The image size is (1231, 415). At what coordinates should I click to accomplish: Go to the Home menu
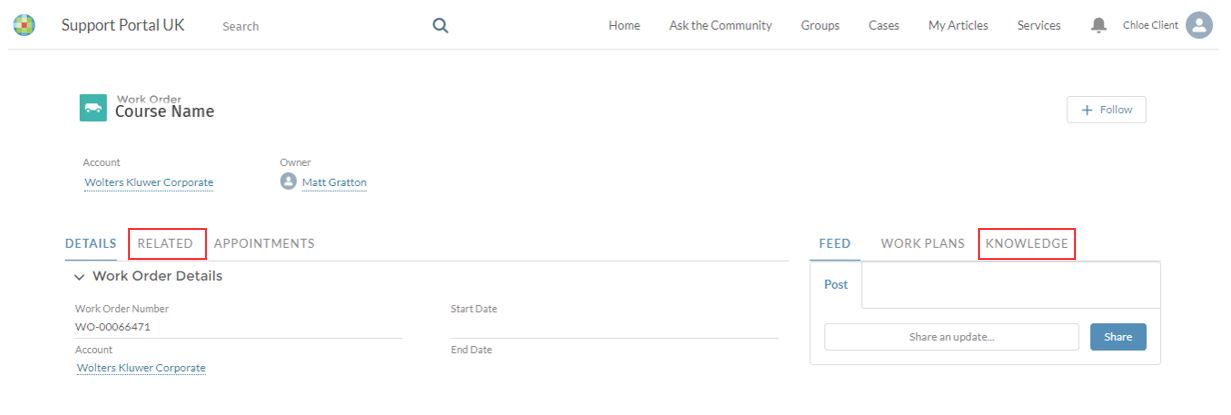tap(624, 26)
